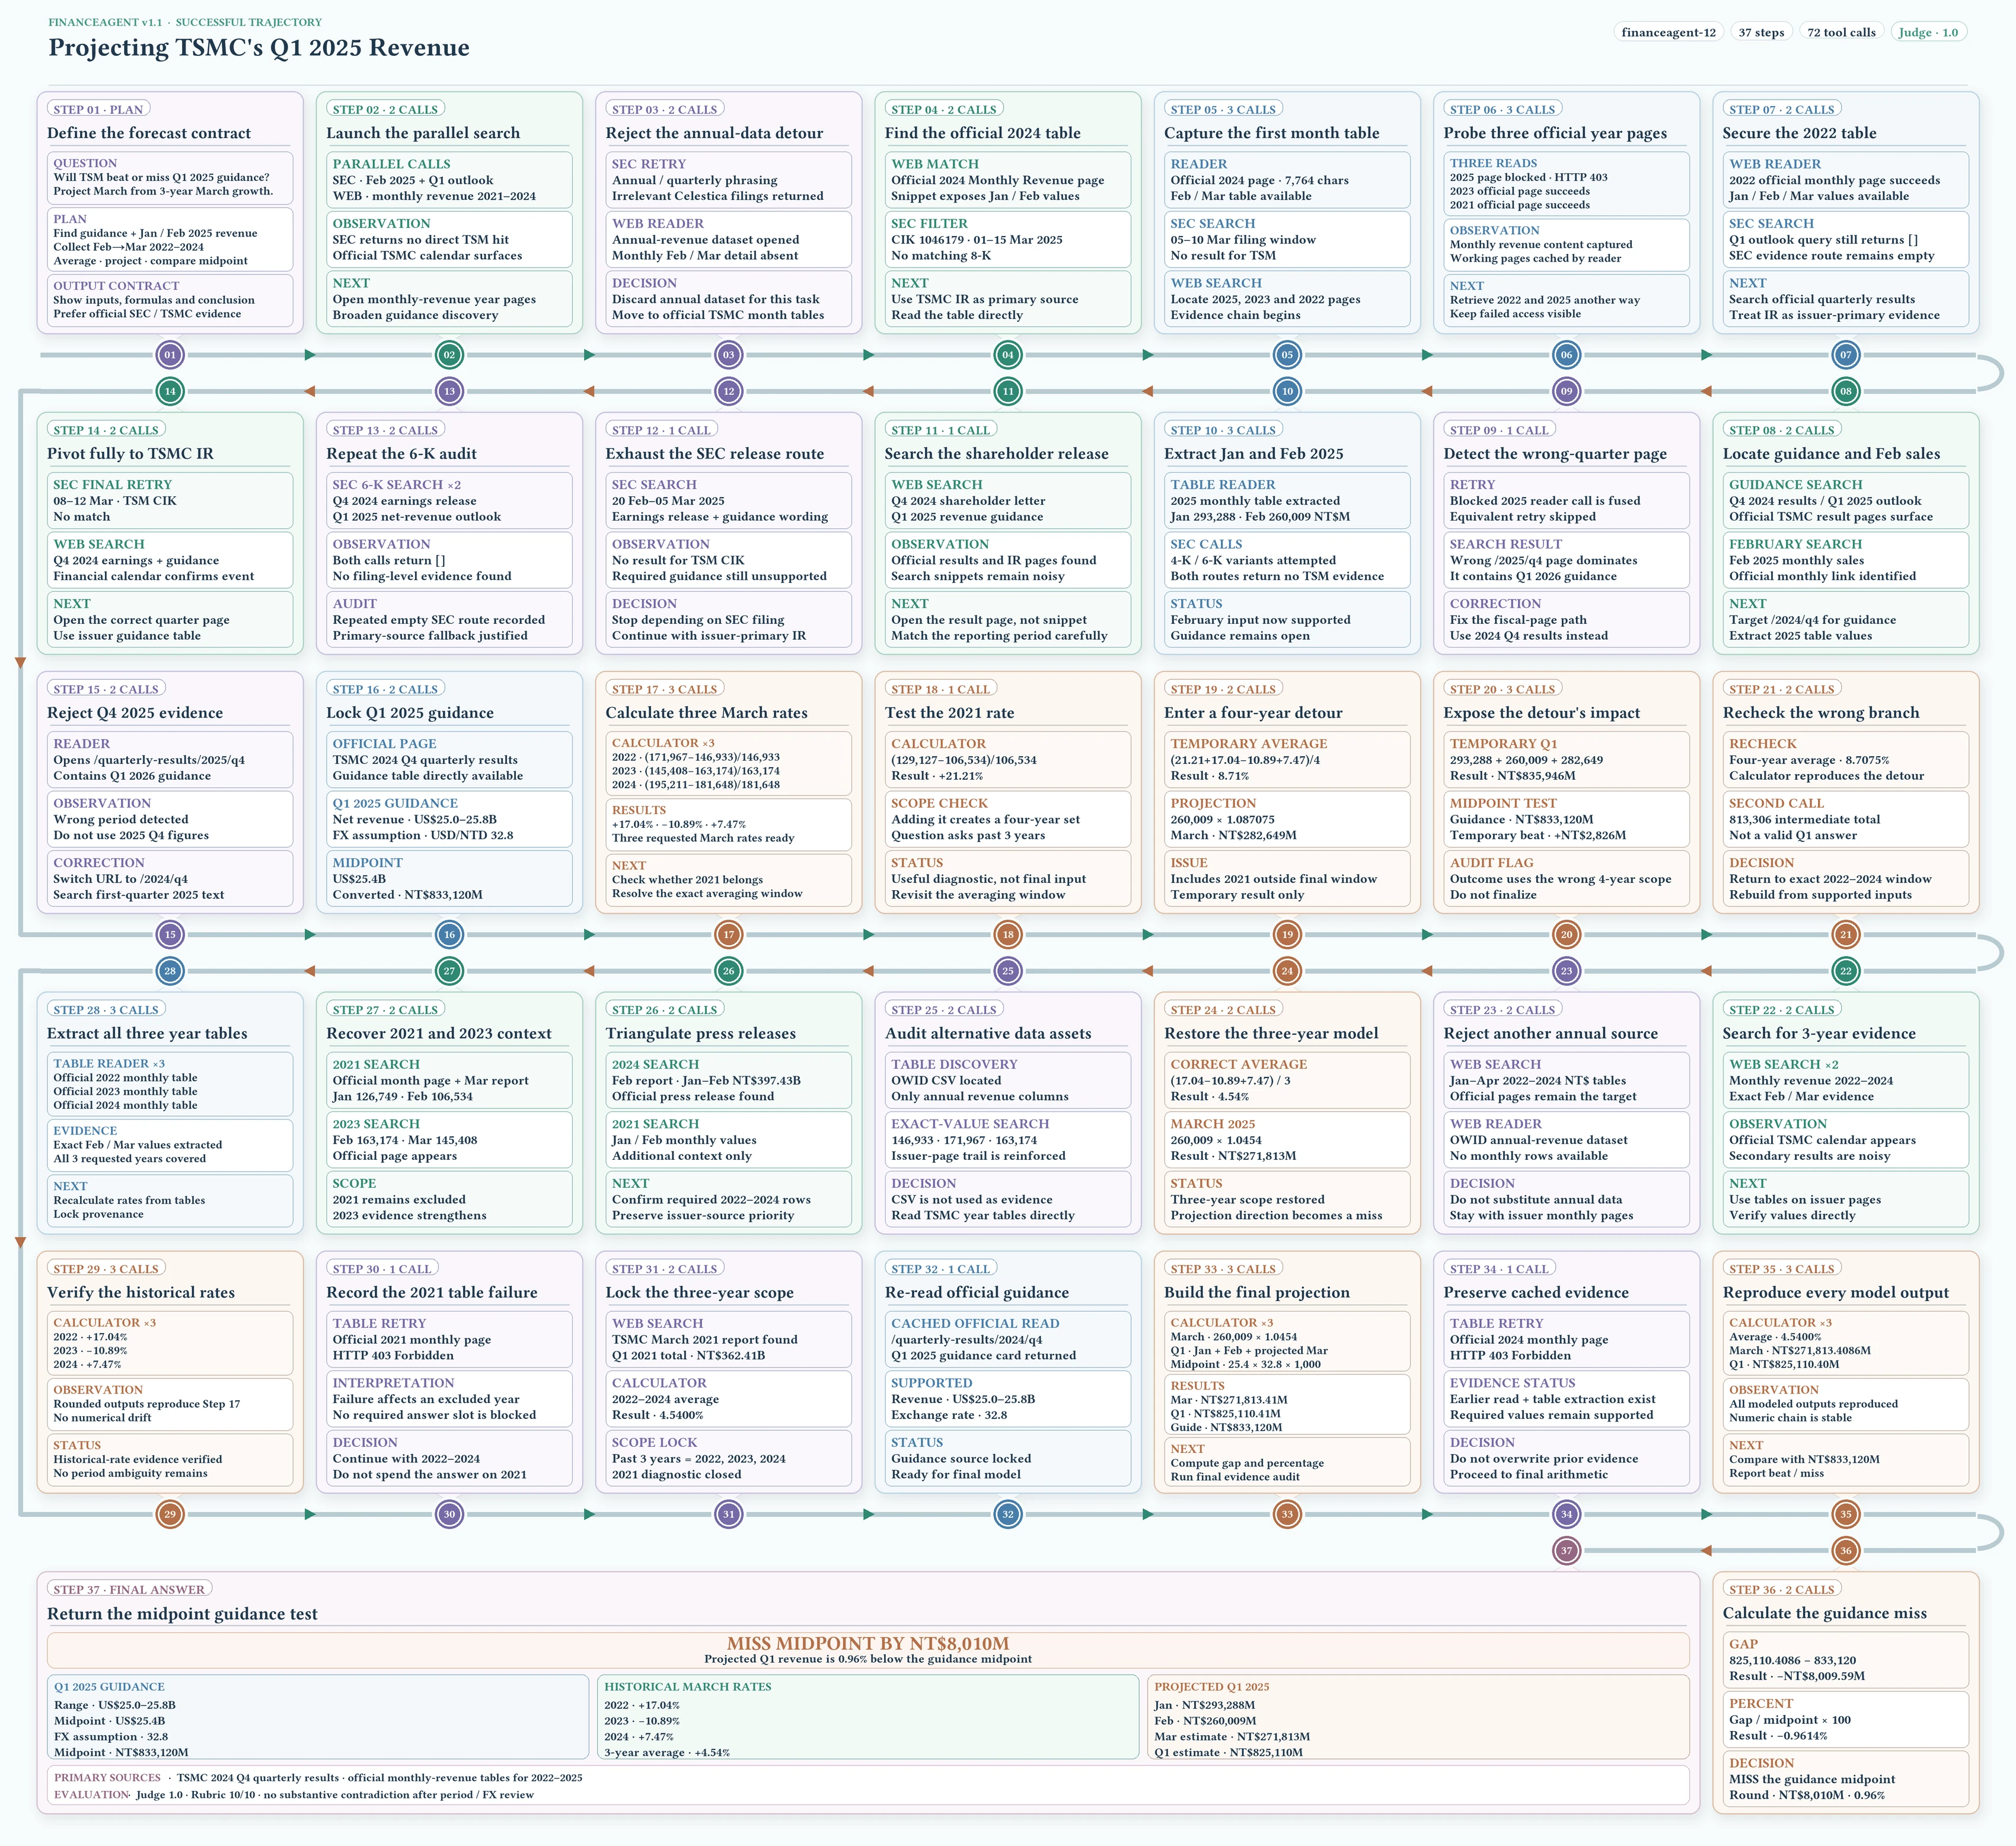This screenshot has width=2016, height=1846.
Task: Select the STEP 01 · PLAN badge
Action: (x=98, y=109)
